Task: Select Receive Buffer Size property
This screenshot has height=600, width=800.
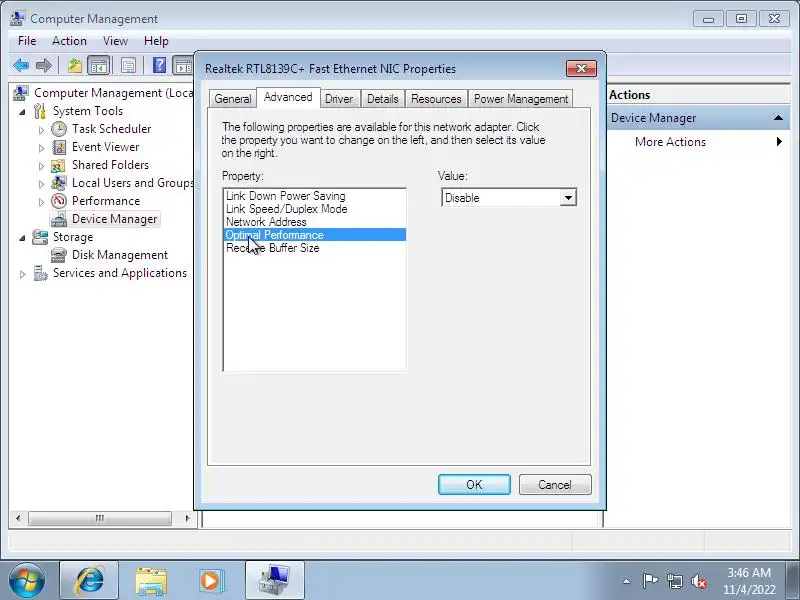Action: coord(314,248)
